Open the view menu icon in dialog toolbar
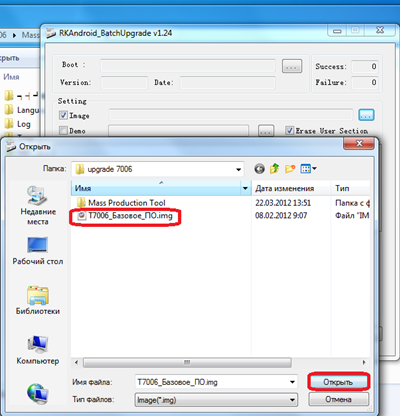 click(308, 169)
